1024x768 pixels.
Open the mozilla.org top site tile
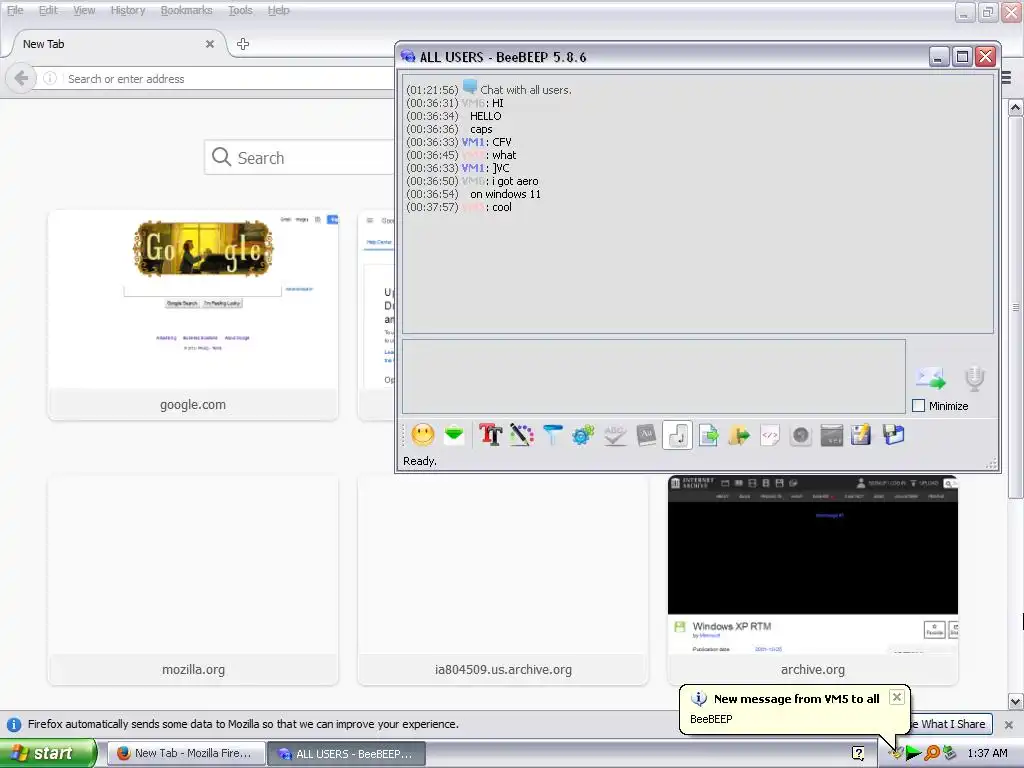click(193, 581)
